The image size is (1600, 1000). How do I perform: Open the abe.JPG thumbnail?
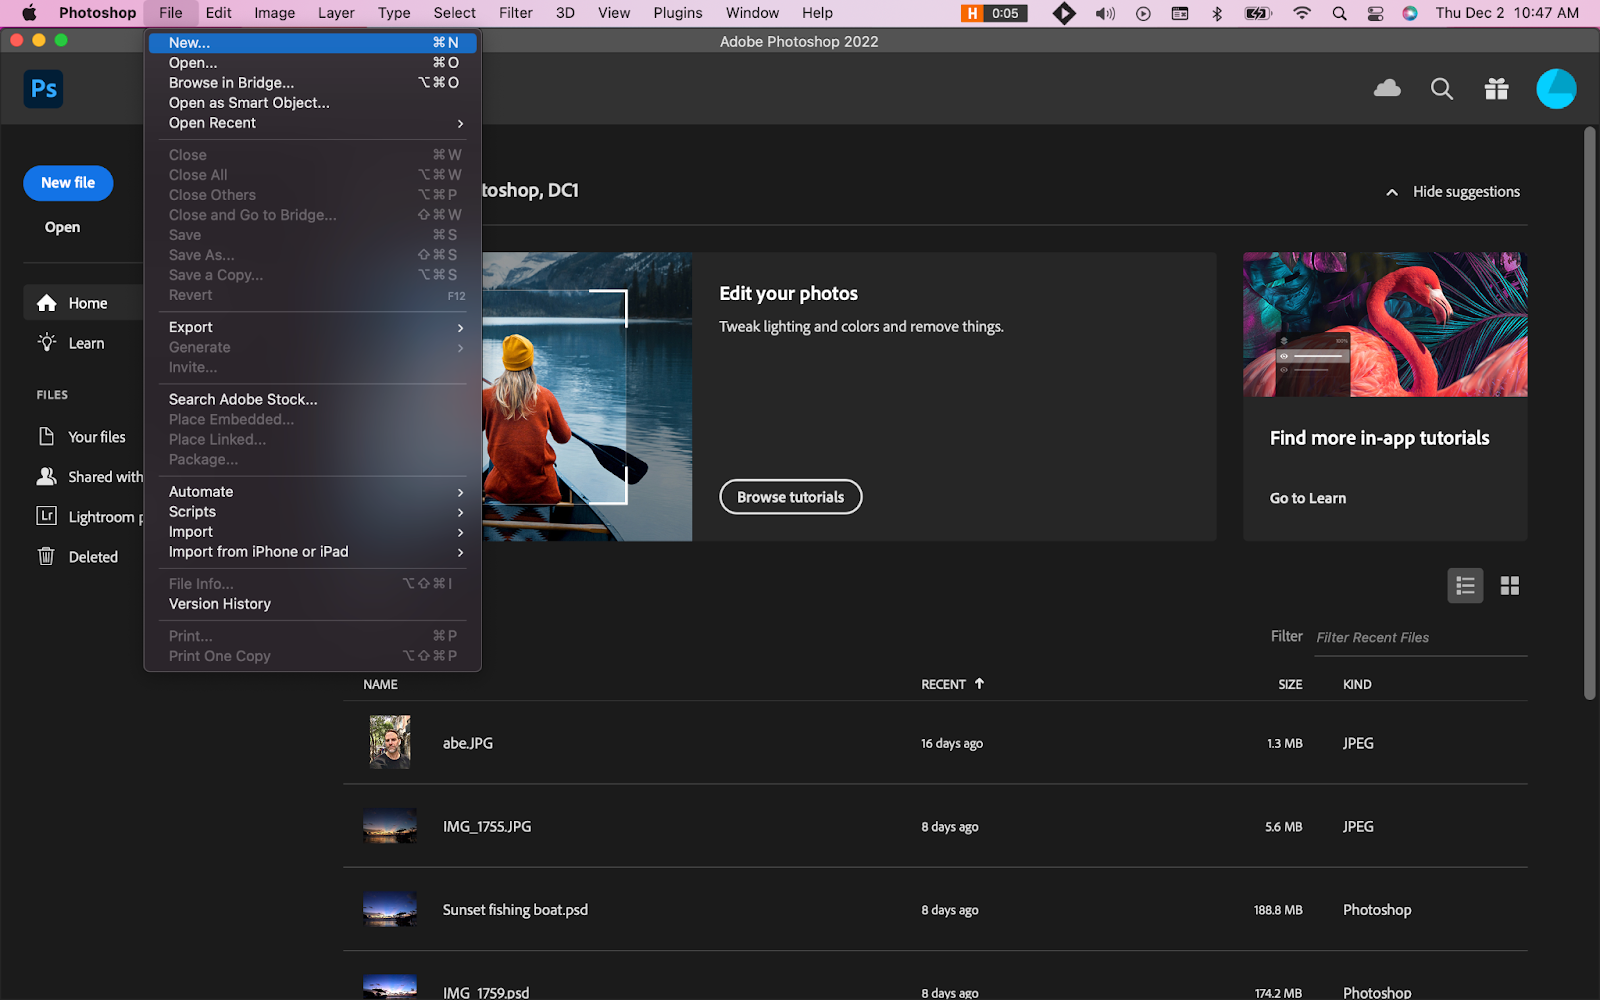click(x=389, y=742)
